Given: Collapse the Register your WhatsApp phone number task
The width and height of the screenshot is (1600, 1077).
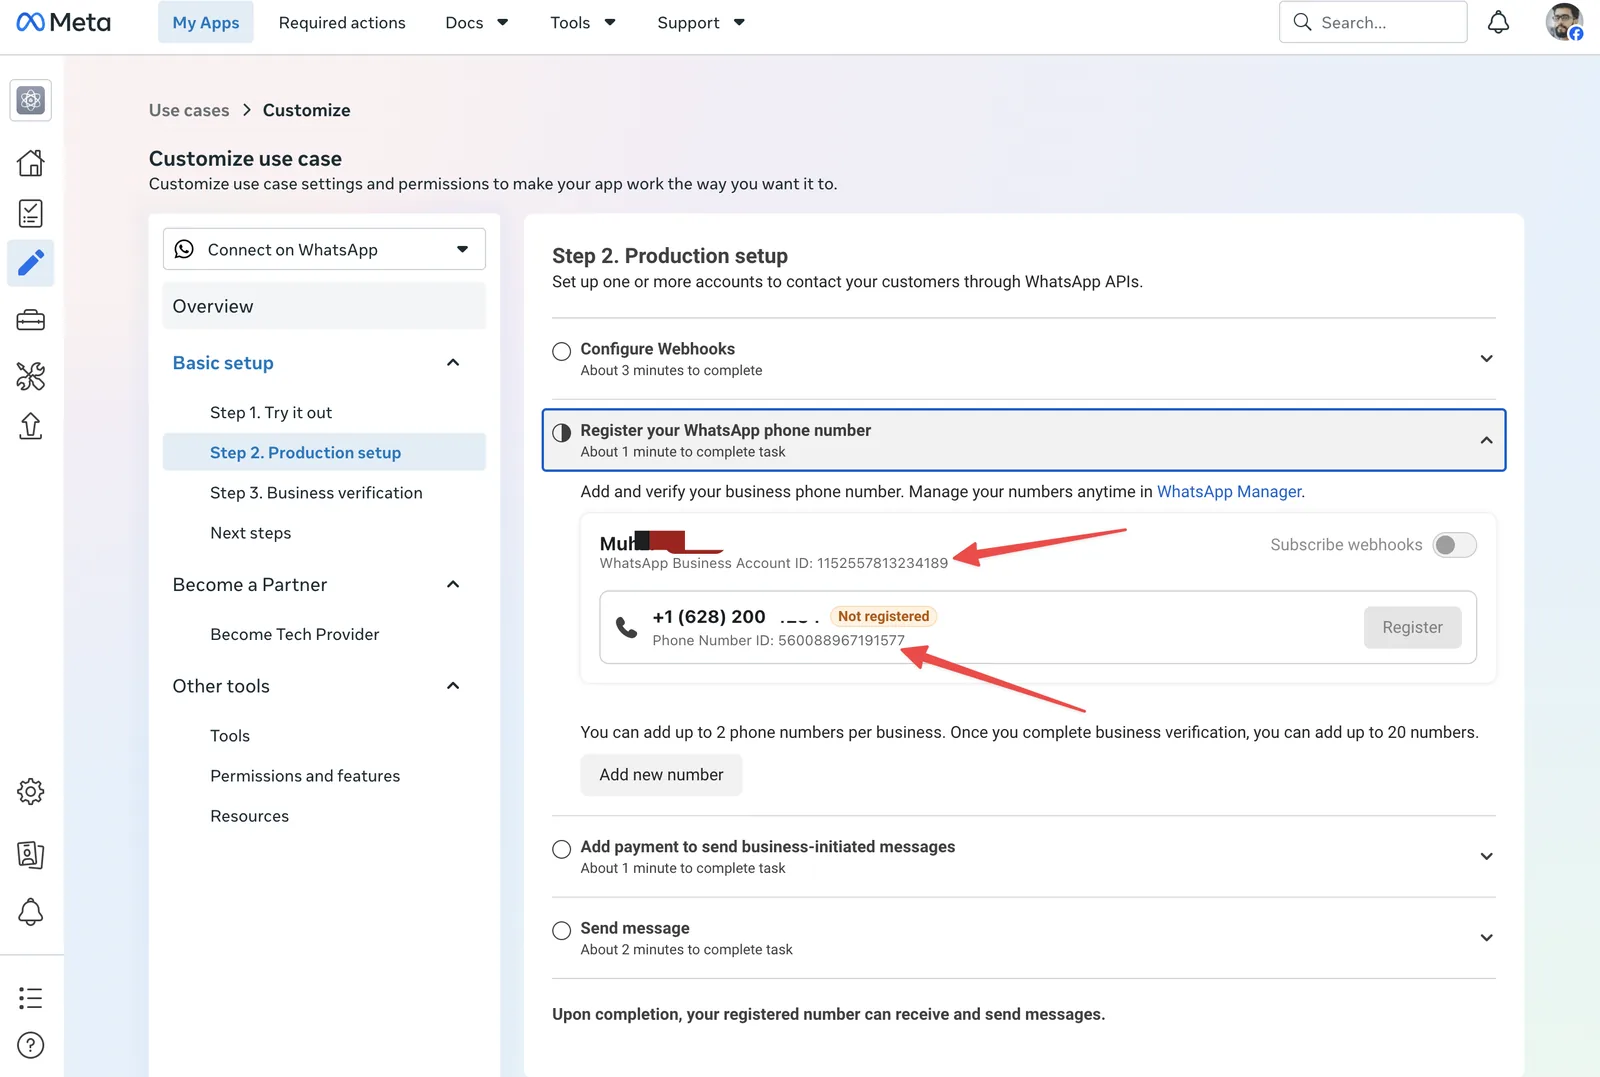Looking at the screenshot, I should pos(1487,440).
